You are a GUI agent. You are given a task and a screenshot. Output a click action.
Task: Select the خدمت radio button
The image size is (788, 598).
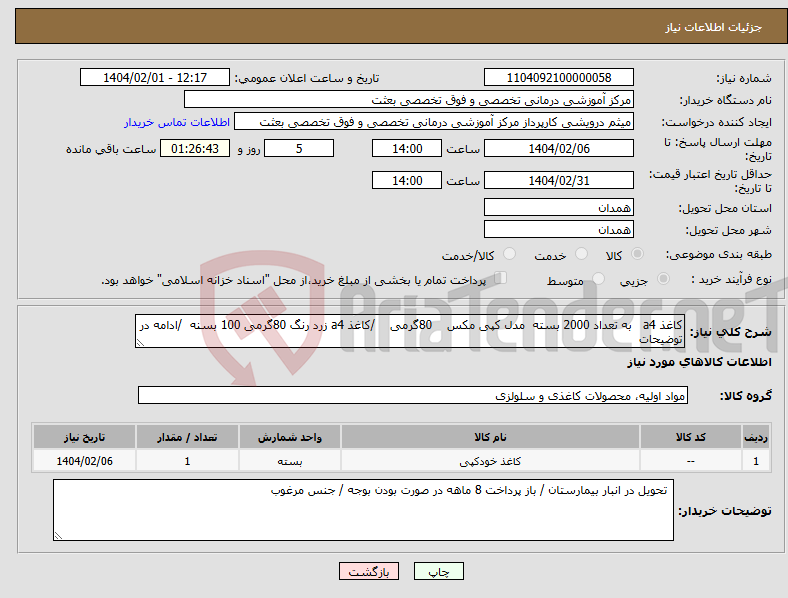pos(581,254)
